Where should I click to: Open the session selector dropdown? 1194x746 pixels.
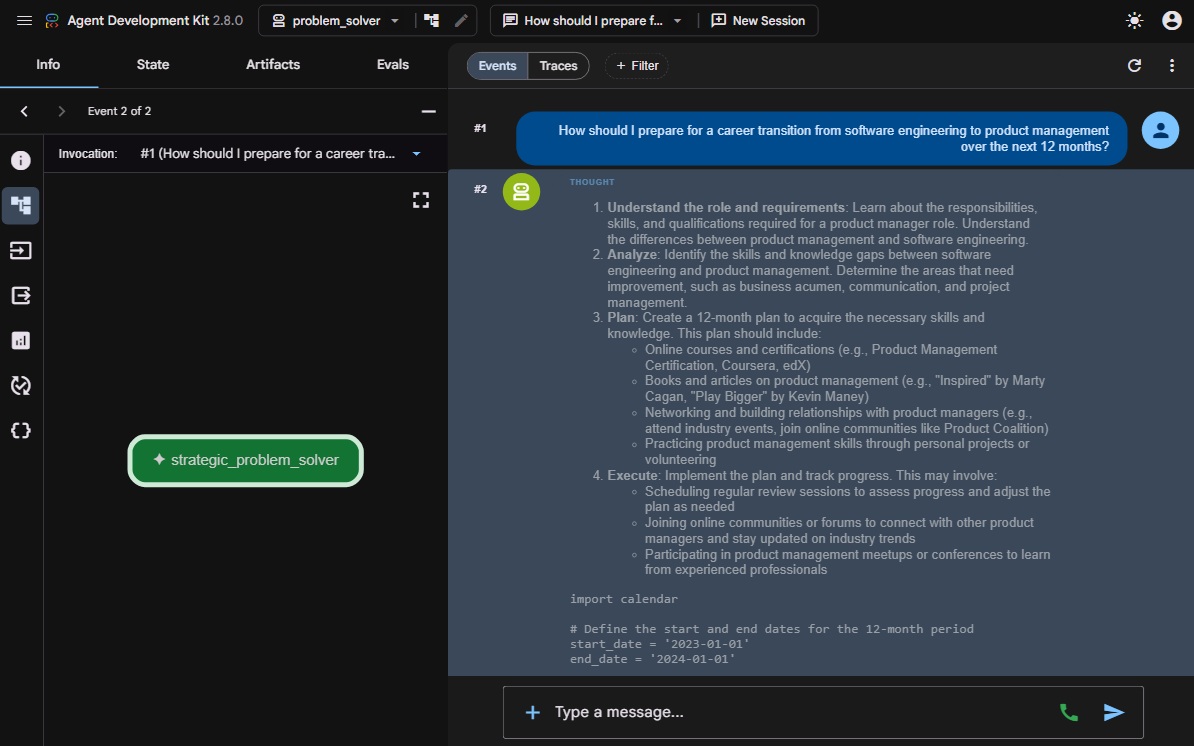tap(592, 21)
